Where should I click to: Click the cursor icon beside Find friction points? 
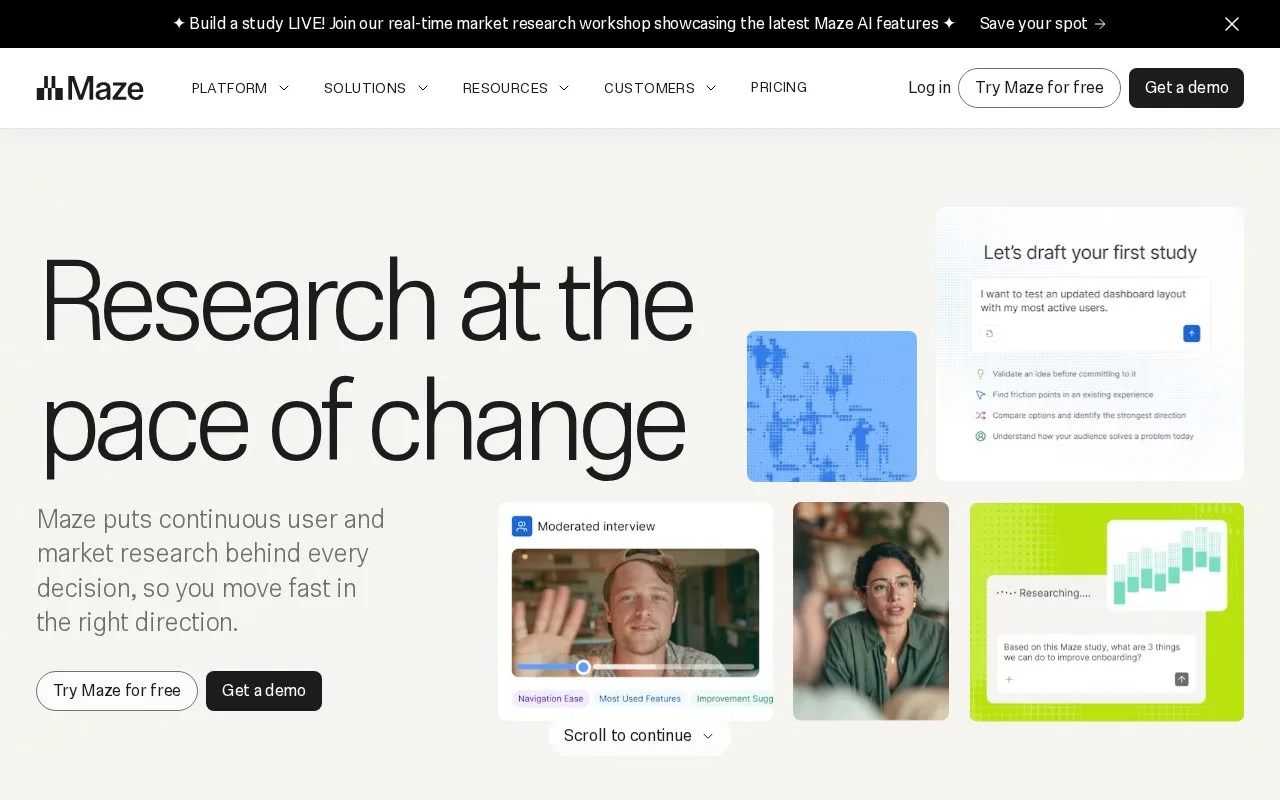tap(981, 395)
